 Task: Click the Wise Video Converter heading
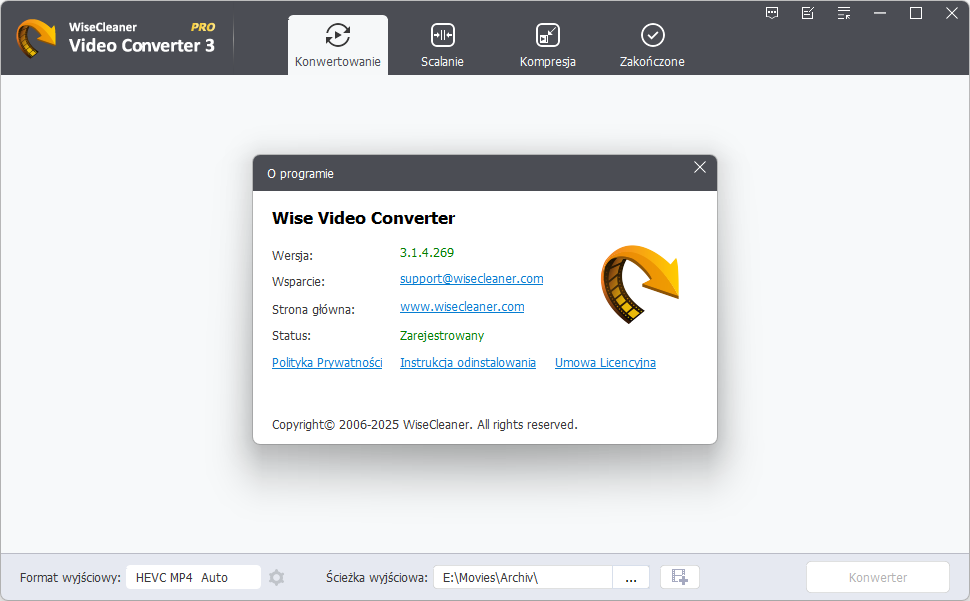[x=364, y=218]
